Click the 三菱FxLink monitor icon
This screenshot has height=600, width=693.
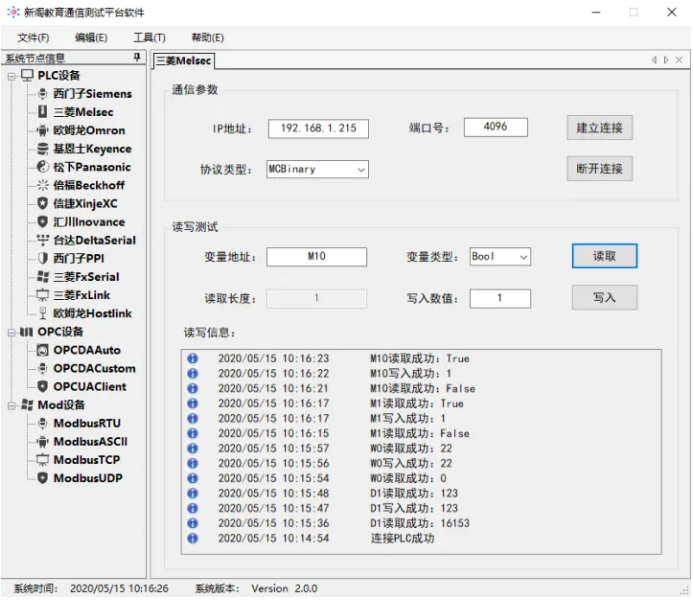pos(42,295)
